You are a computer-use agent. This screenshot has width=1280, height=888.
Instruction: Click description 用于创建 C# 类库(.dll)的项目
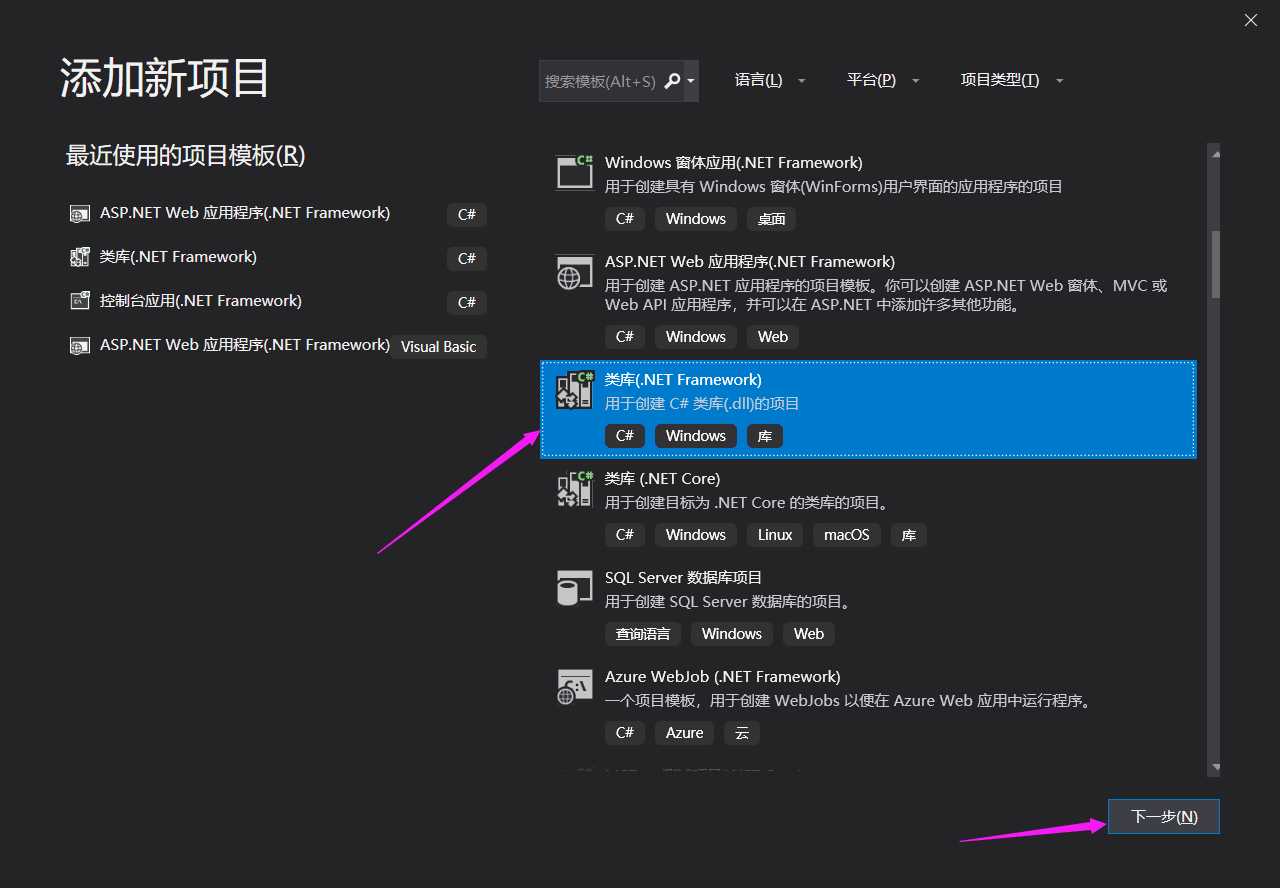pos(702,404)
